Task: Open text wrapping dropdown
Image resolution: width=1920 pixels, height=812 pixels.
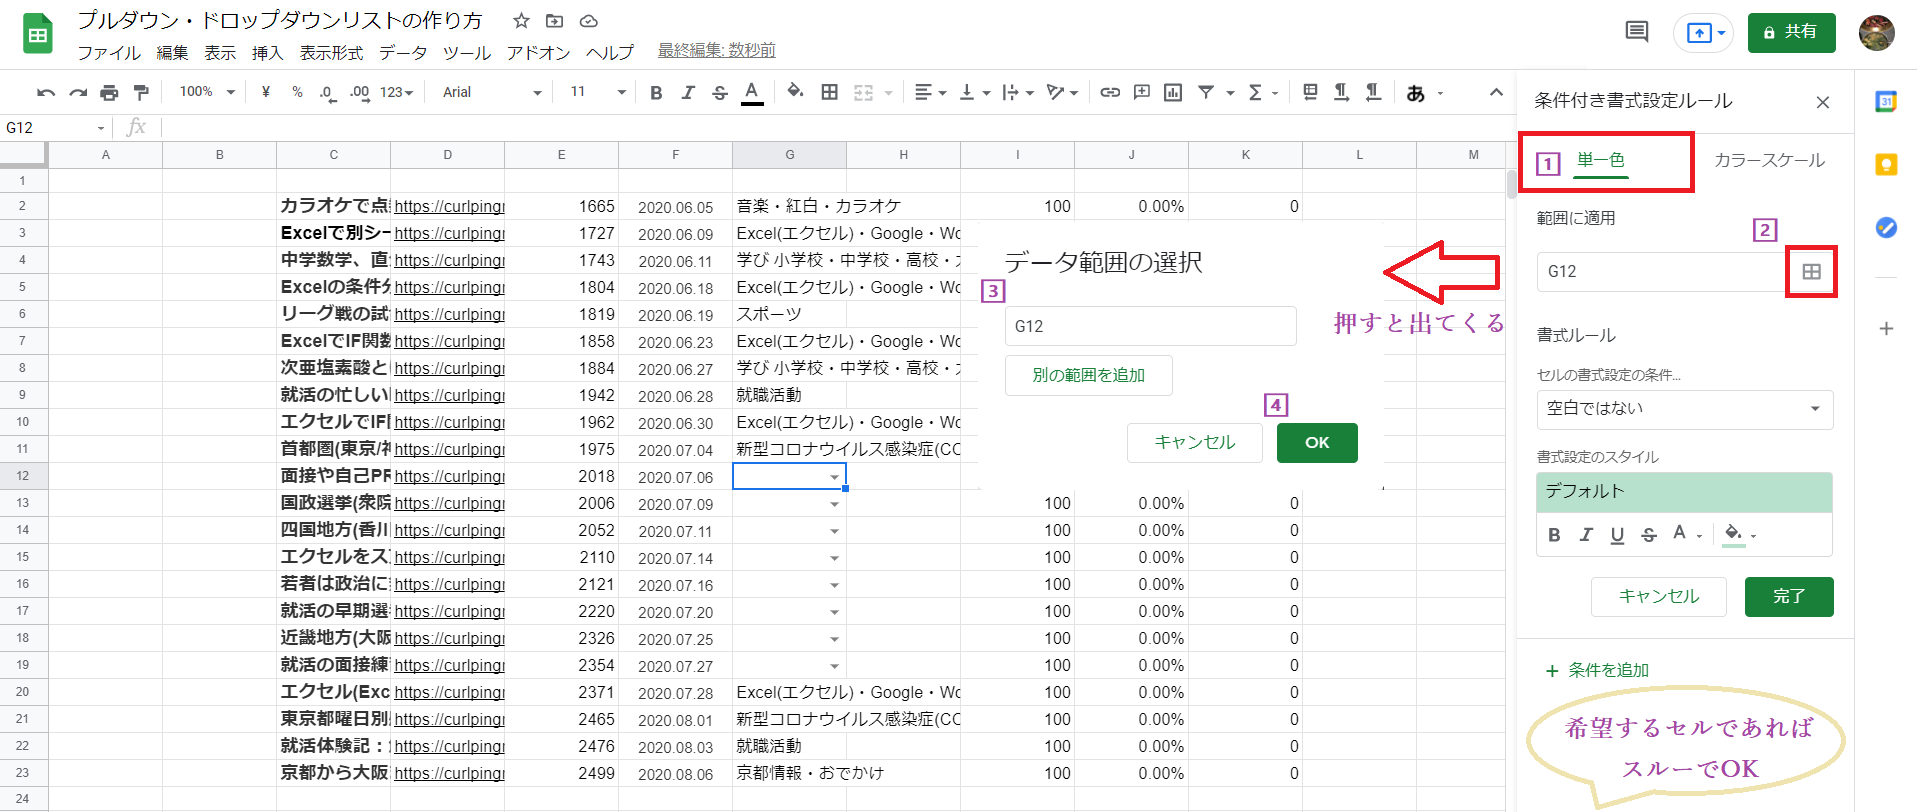Action: 1018,92
